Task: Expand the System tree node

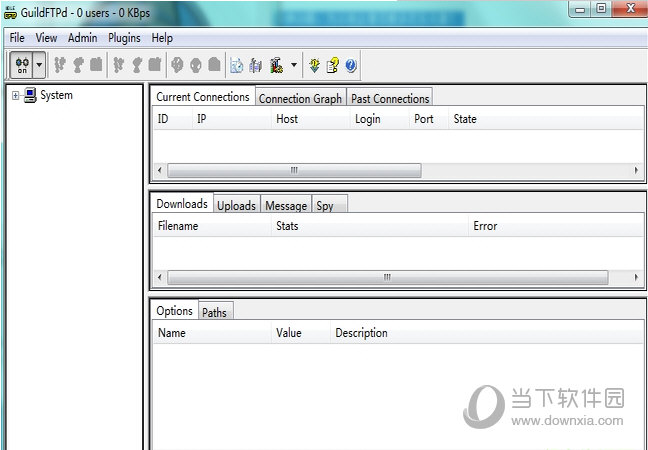Action: coord(15,95)
